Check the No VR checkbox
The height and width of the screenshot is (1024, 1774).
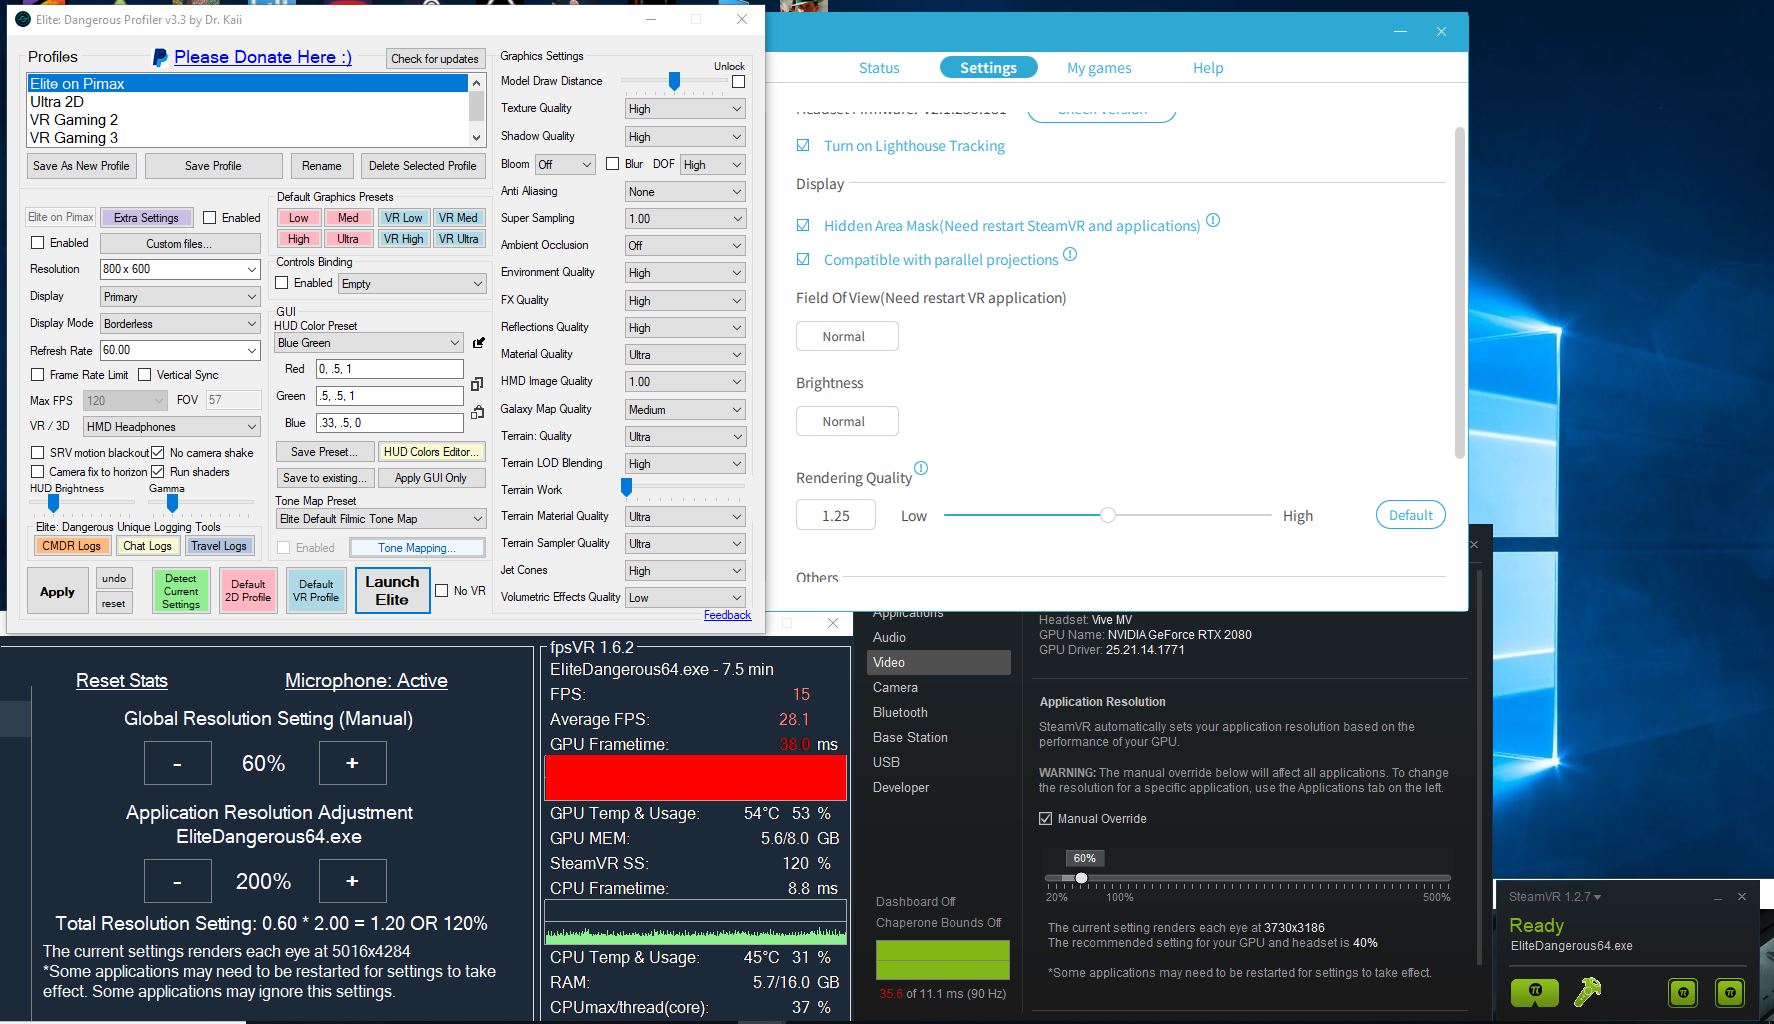click(441, 591)
